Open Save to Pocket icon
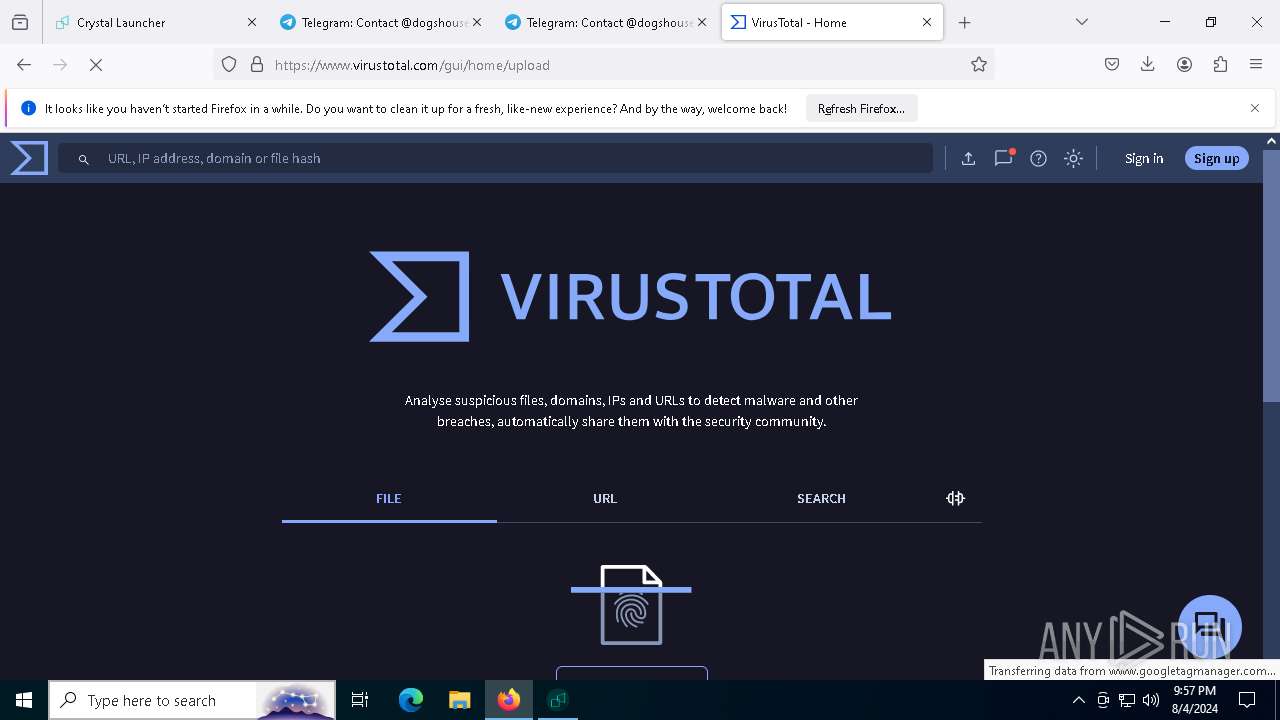Screen dimensions: 1280x720 pyautogui.click(x=1111, y=64)
